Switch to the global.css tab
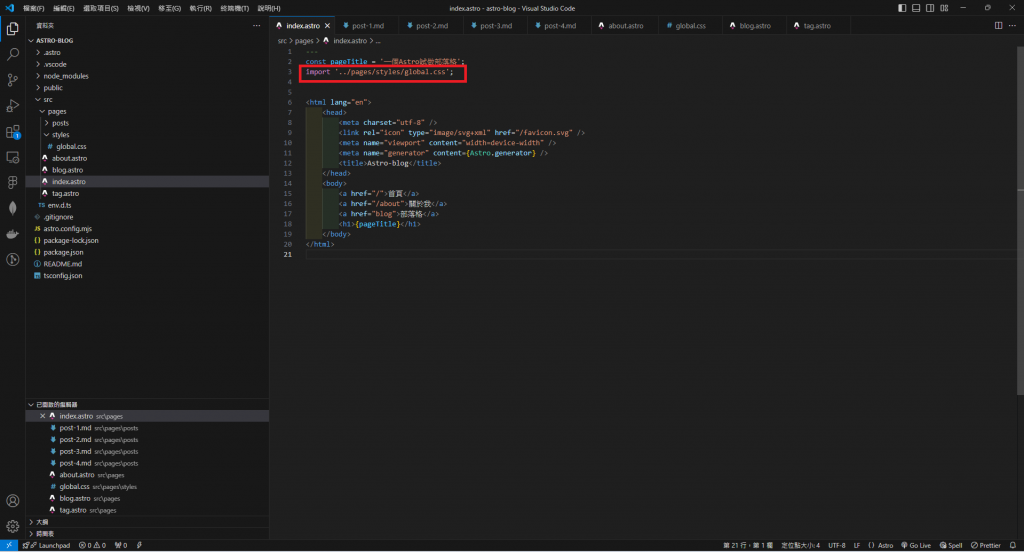 [x=690, y=25]
